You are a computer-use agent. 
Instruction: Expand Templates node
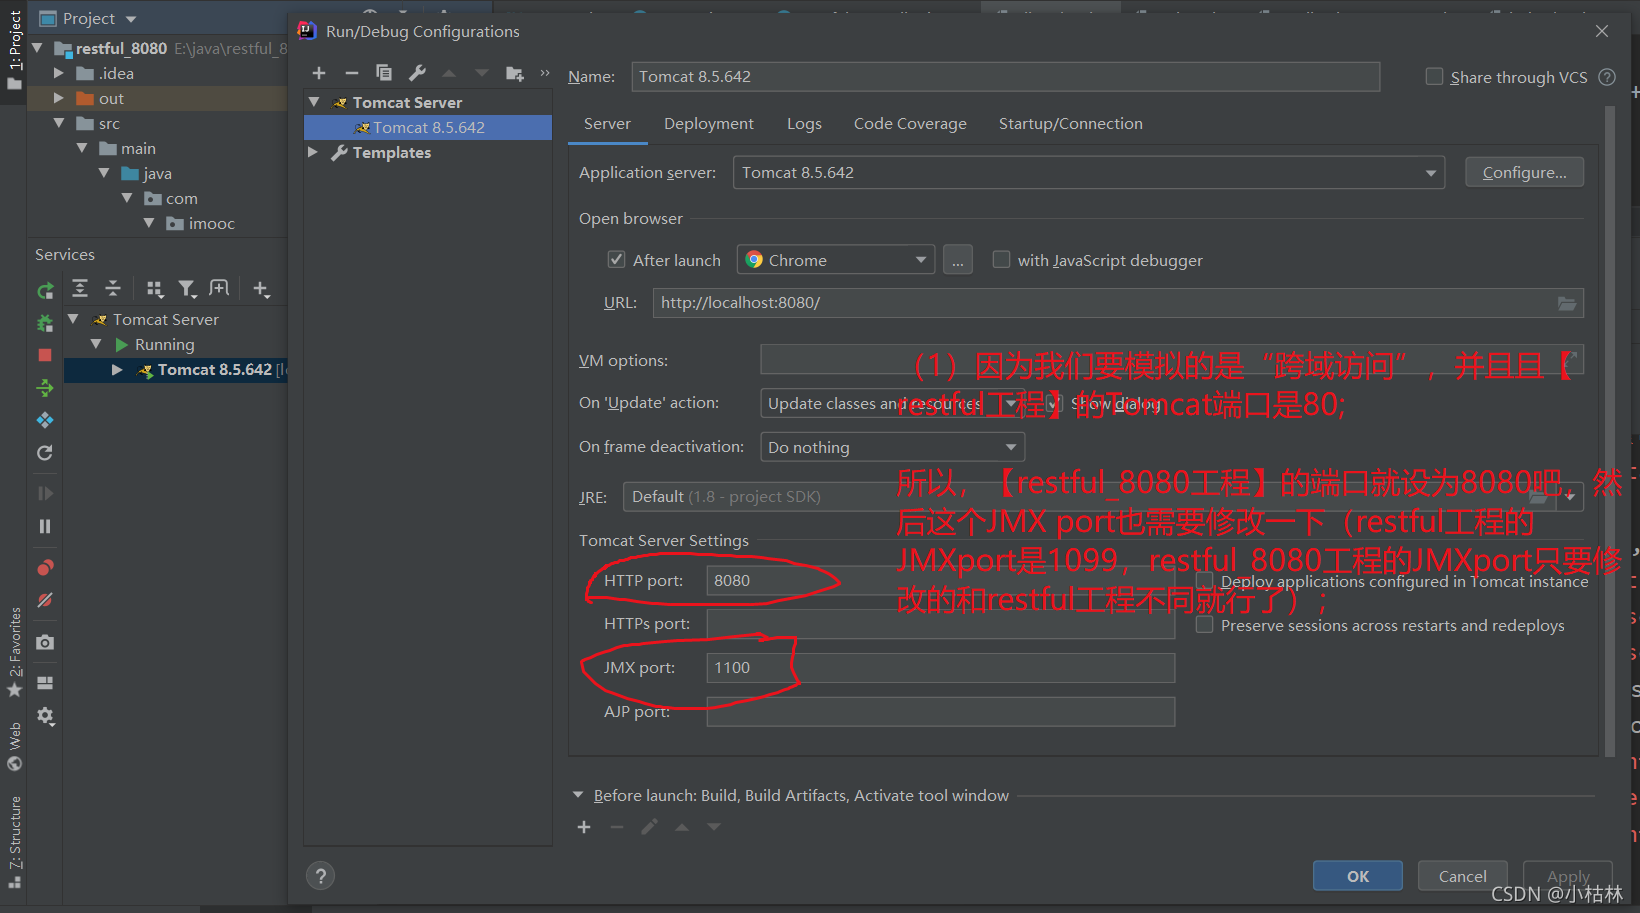(313, 152)
